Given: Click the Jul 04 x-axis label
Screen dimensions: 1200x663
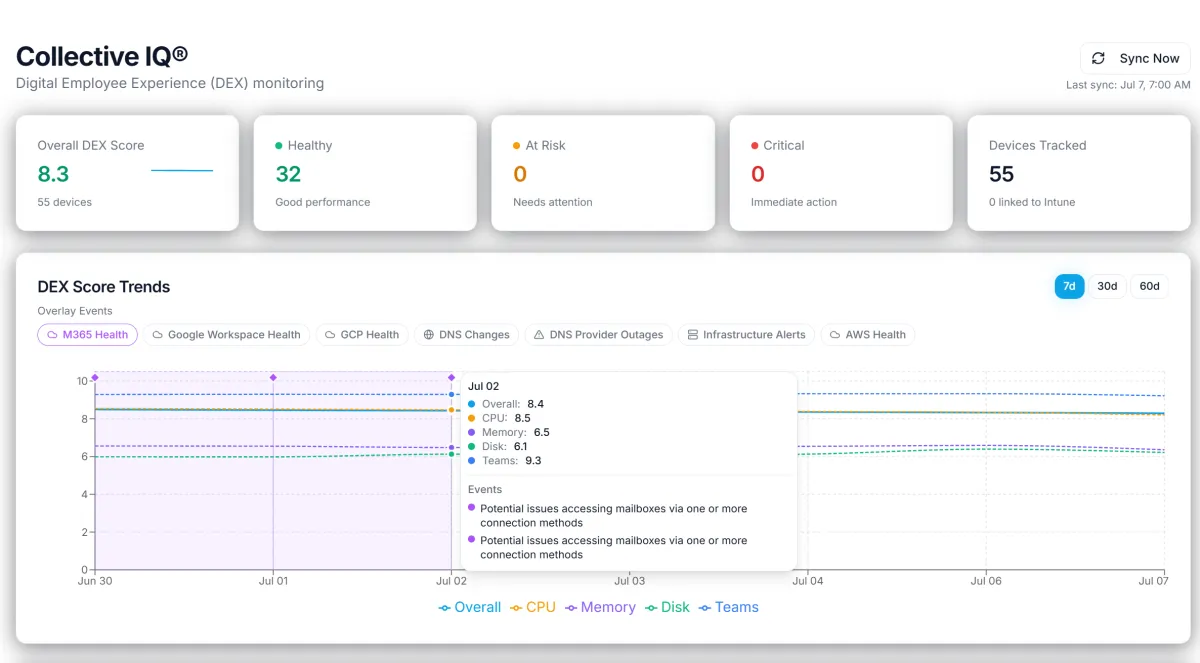Looking at the screenshot, I should pos(807,580).
